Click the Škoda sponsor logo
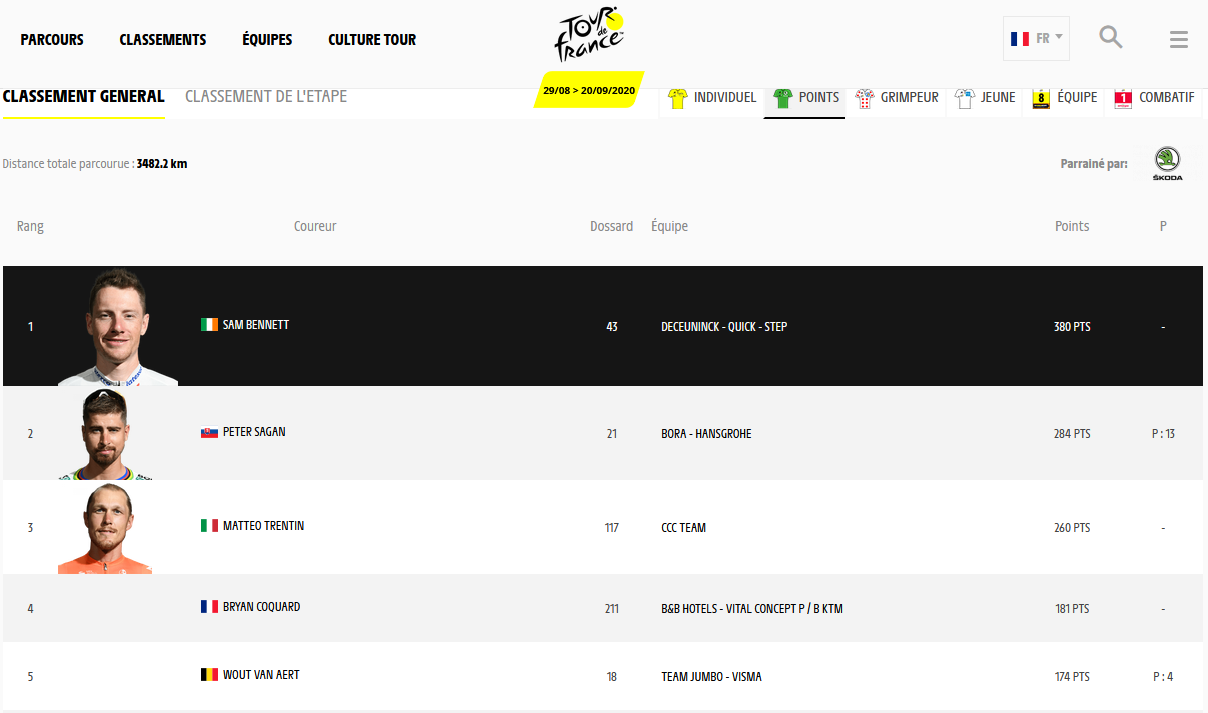The height and width of the screenshot is (713, 1208). tap(1167, 164)
